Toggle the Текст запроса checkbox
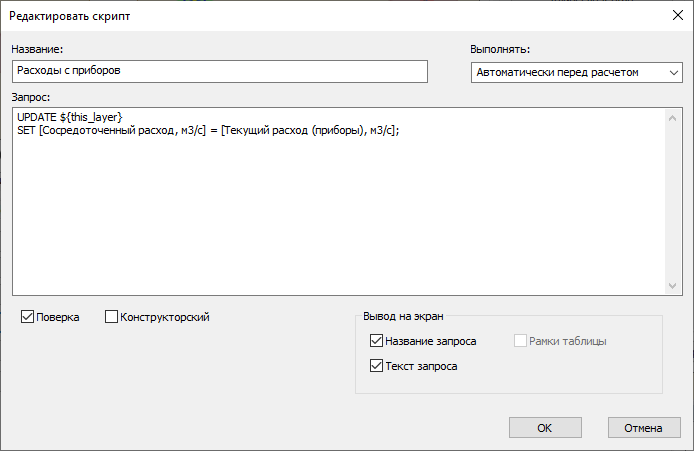The image size is (694, 451). 377,366
